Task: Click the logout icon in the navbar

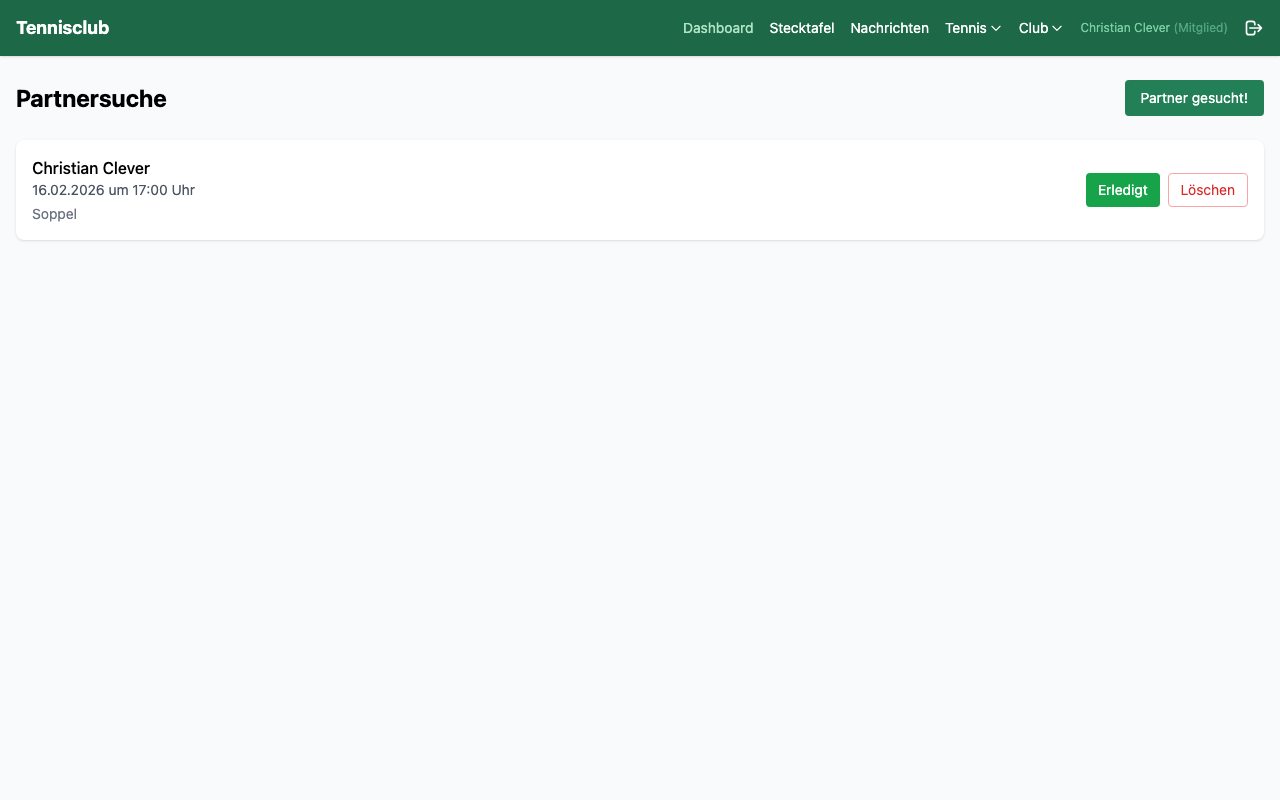Action: click(1253, 28)
